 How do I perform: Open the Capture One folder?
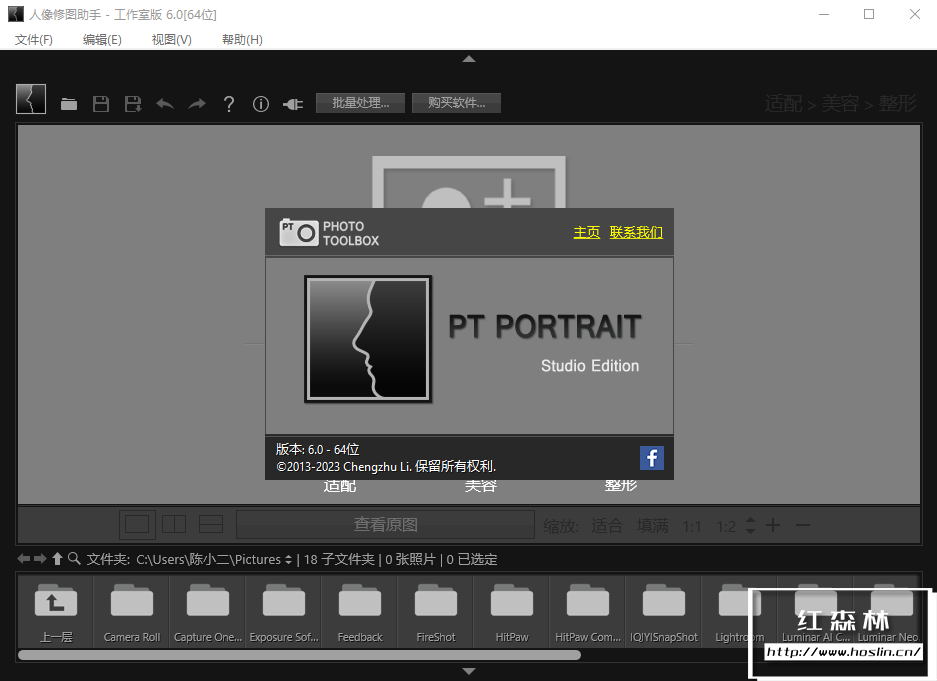[x=207, y=611]
